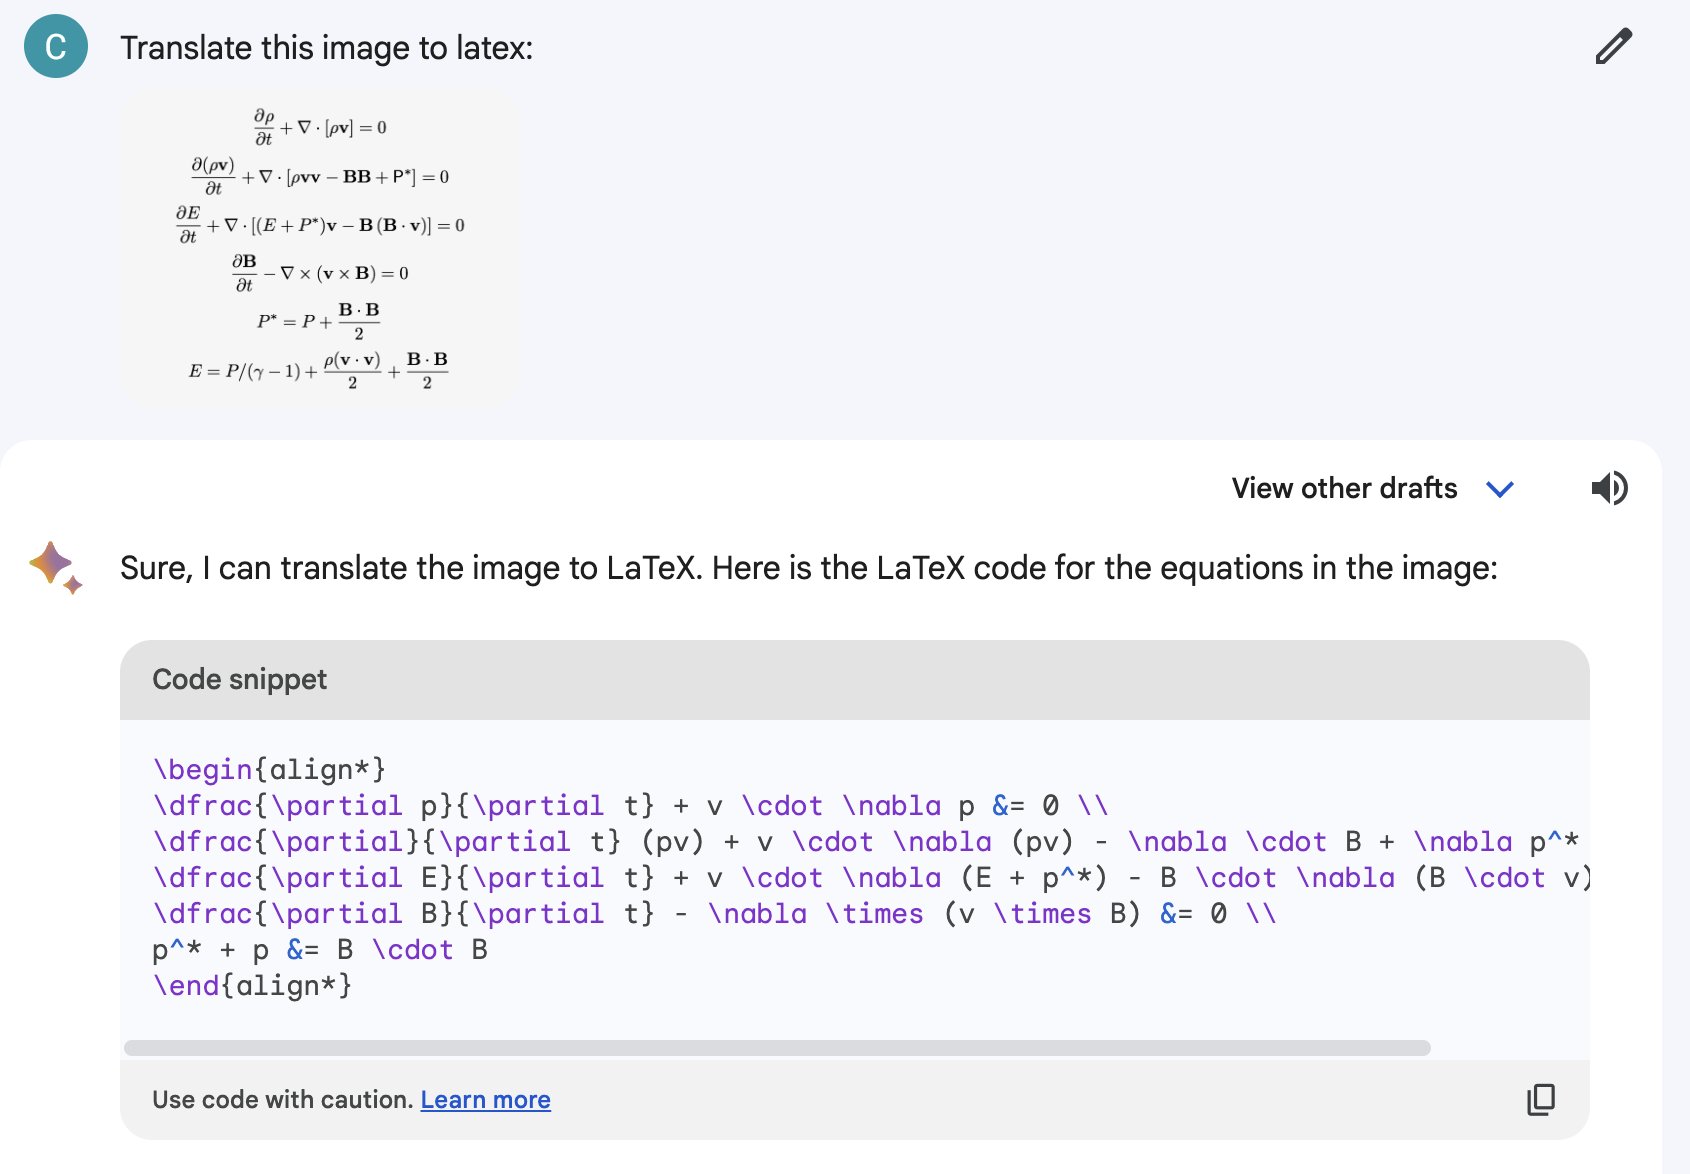The height and width of the screenshot is (1174, 1690).
Task: Open the uploaded equations image thumbnail
Action: [x=320, y=248]
